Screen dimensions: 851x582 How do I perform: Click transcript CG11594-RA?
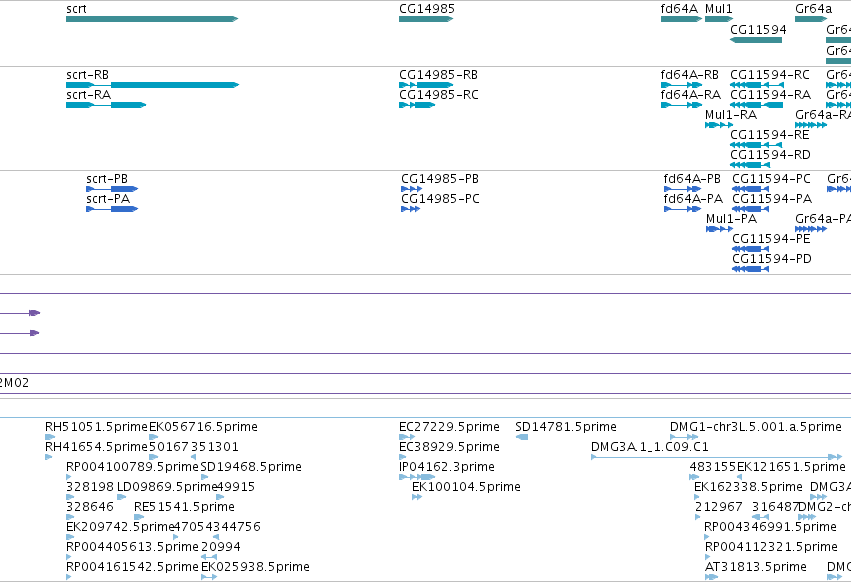[757, 105]
